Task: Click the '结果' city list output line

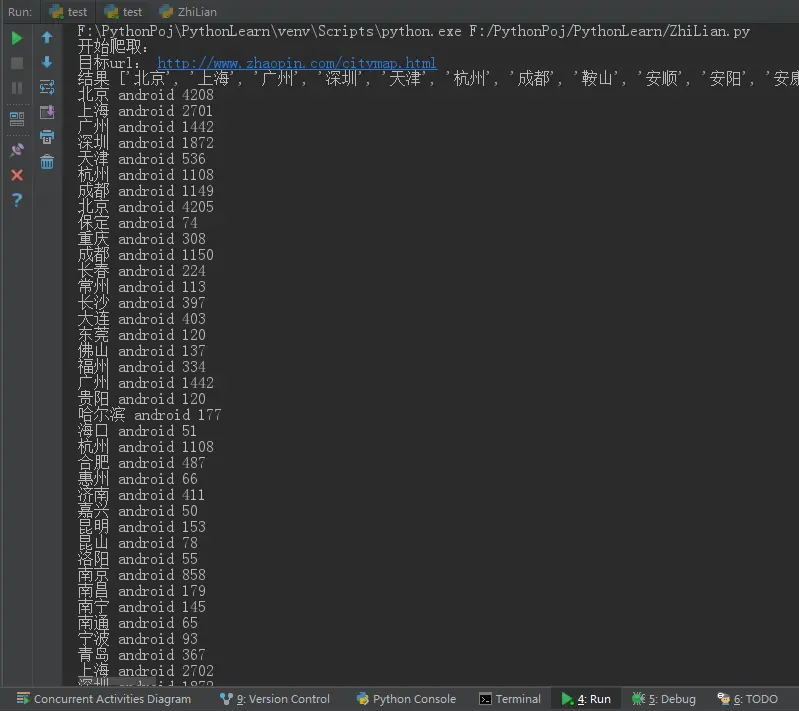Action: [x=438, y=79]
